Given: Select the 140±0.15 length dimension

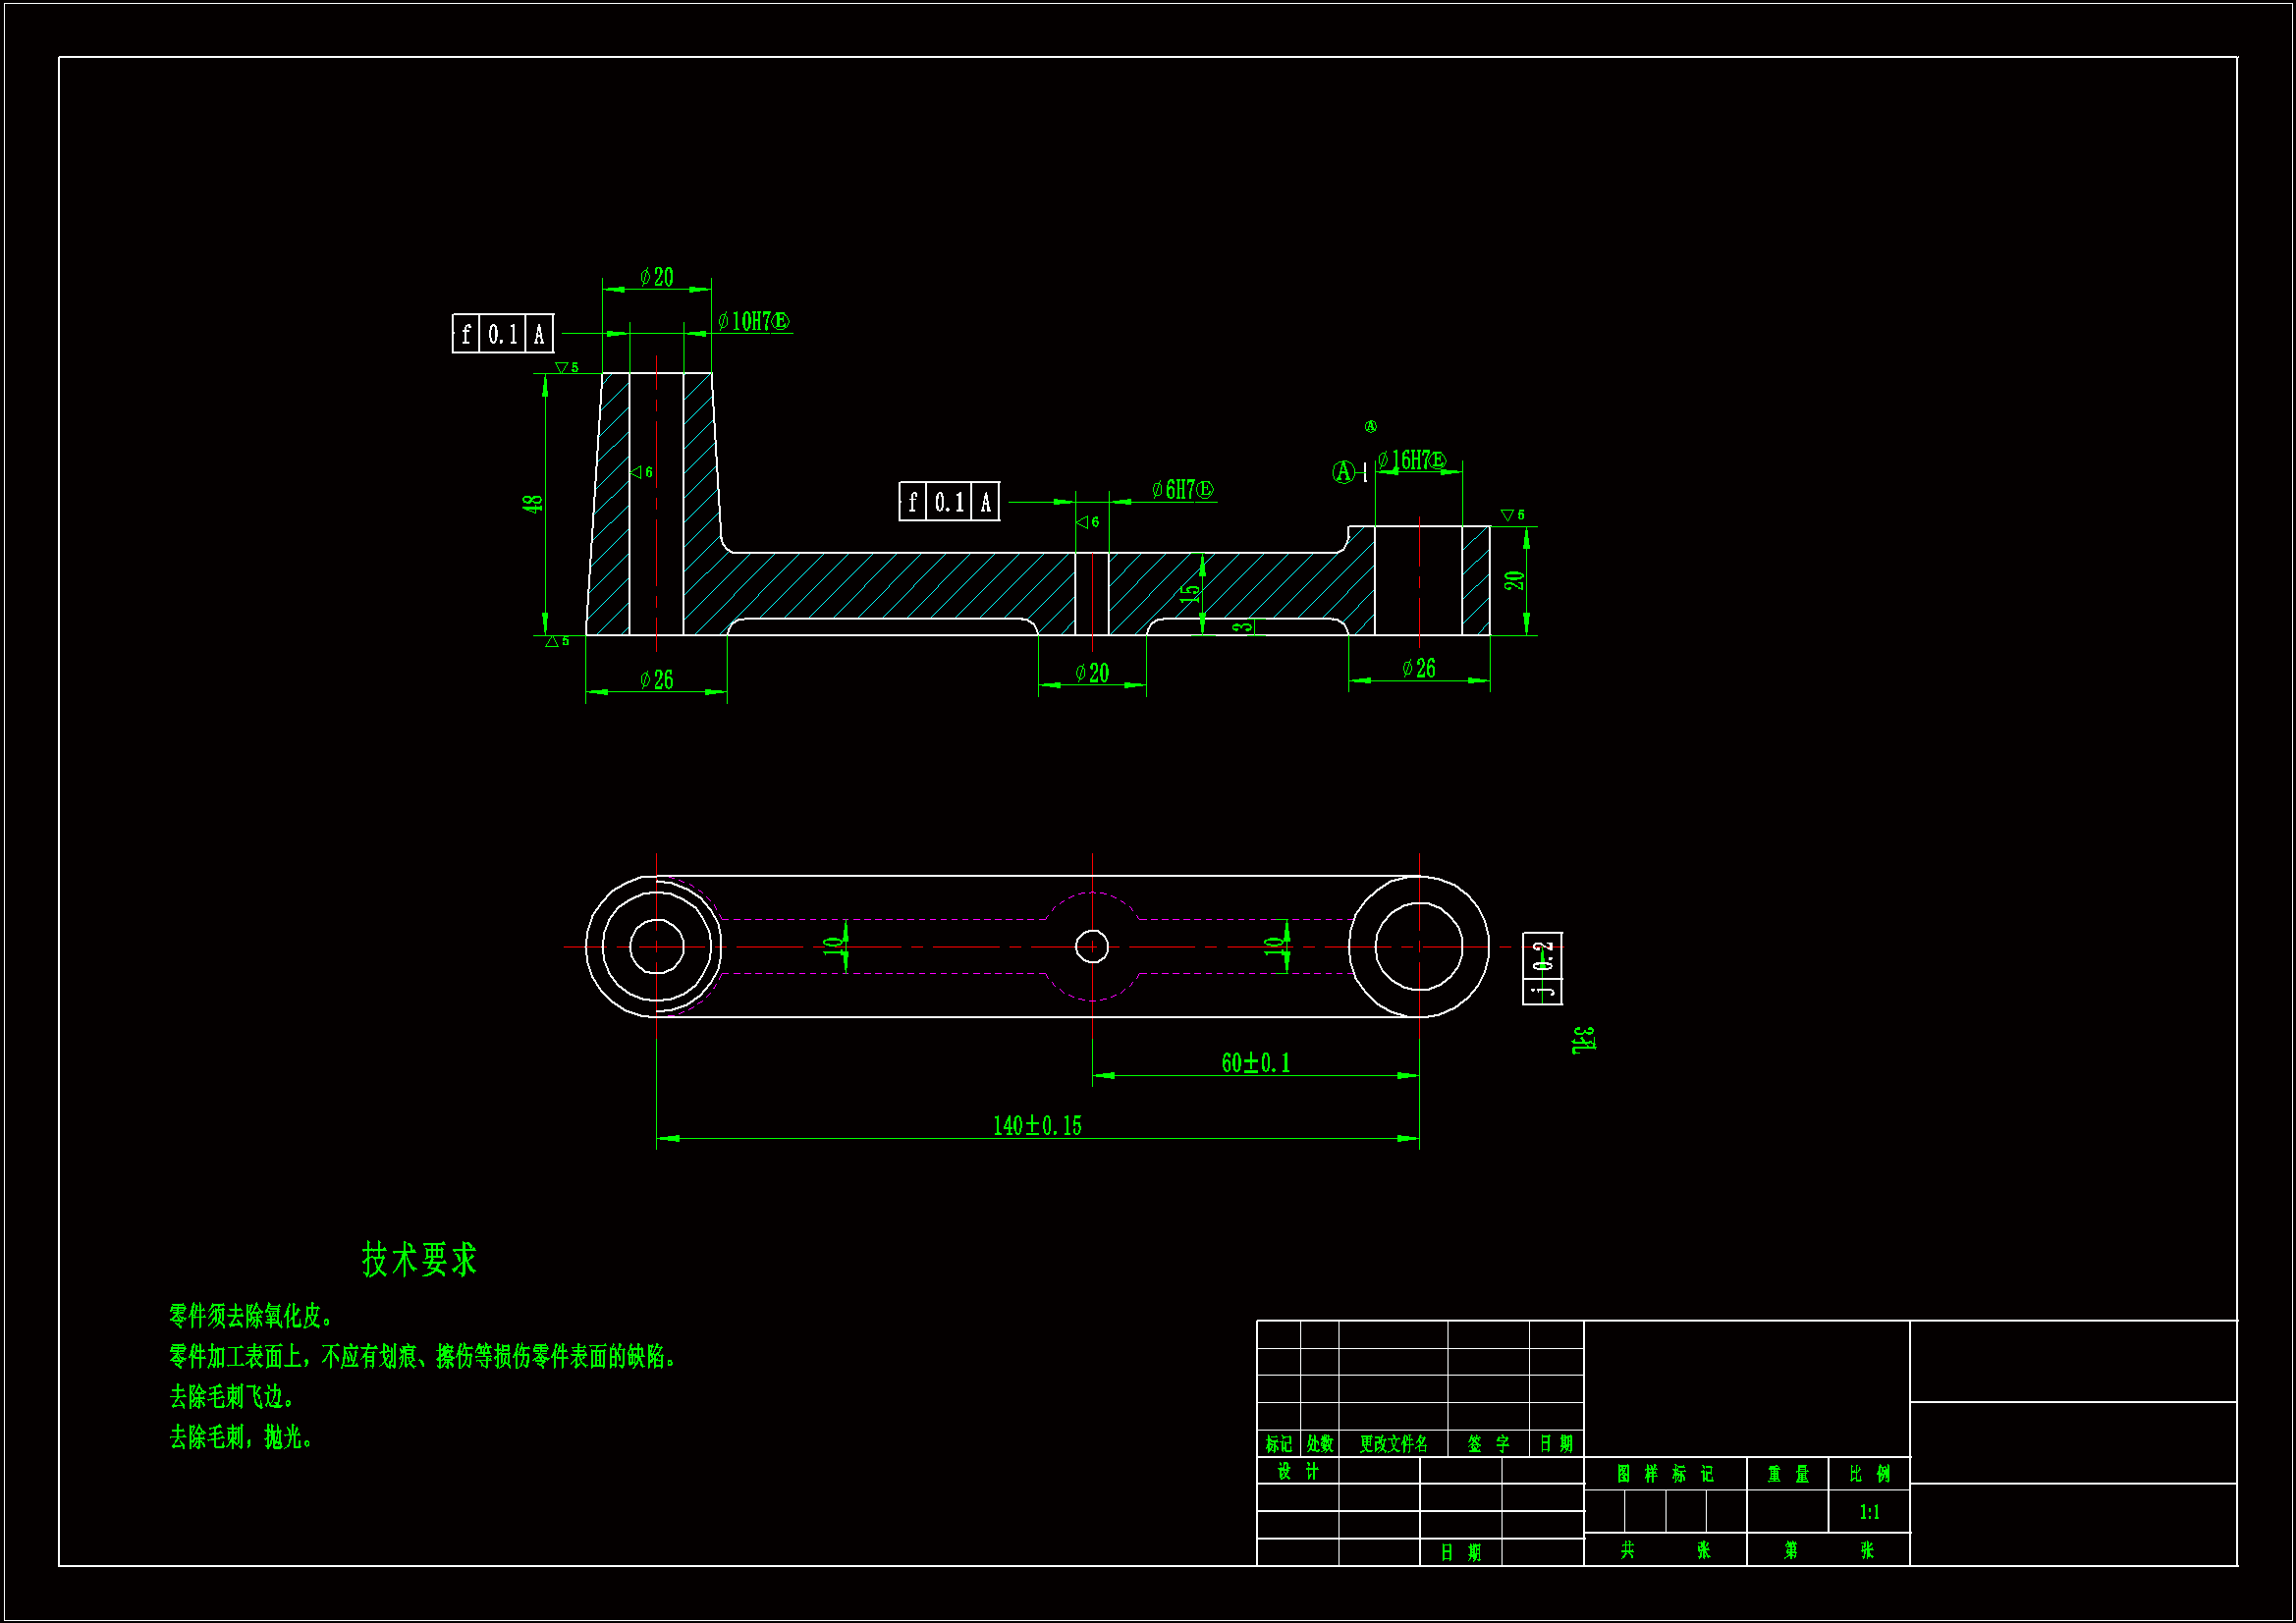Looking at the screenshot, I should 1037,1126.
